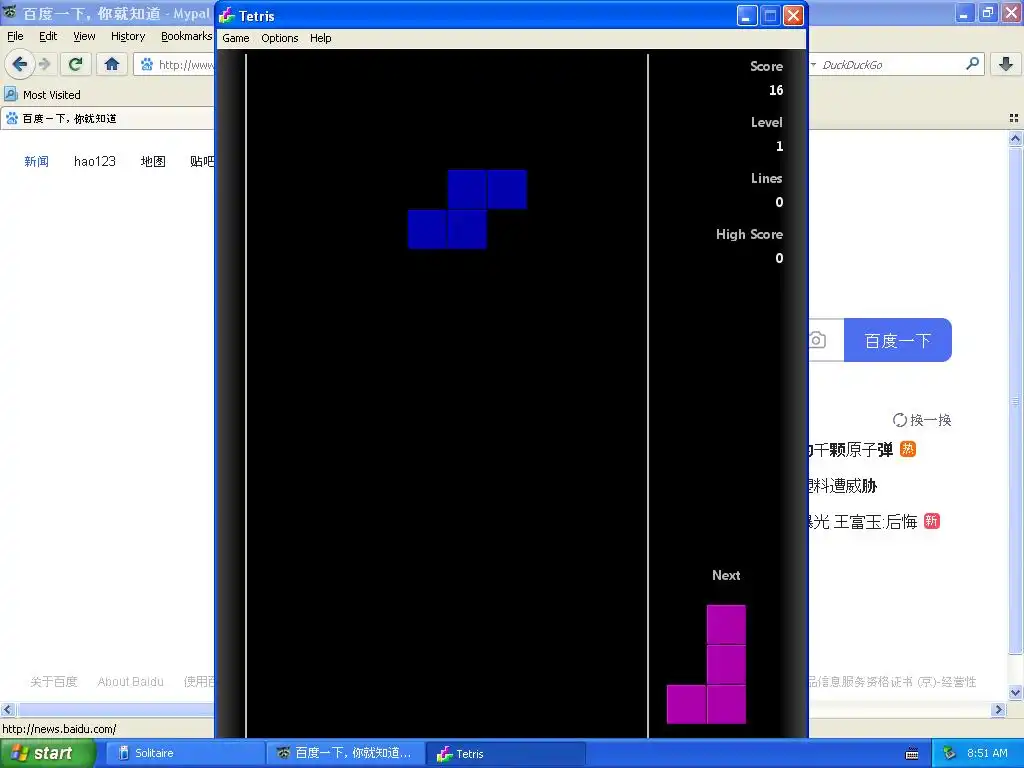Click the Tetris title bar icon
The image size is (1024, 768).
(227, 15)
